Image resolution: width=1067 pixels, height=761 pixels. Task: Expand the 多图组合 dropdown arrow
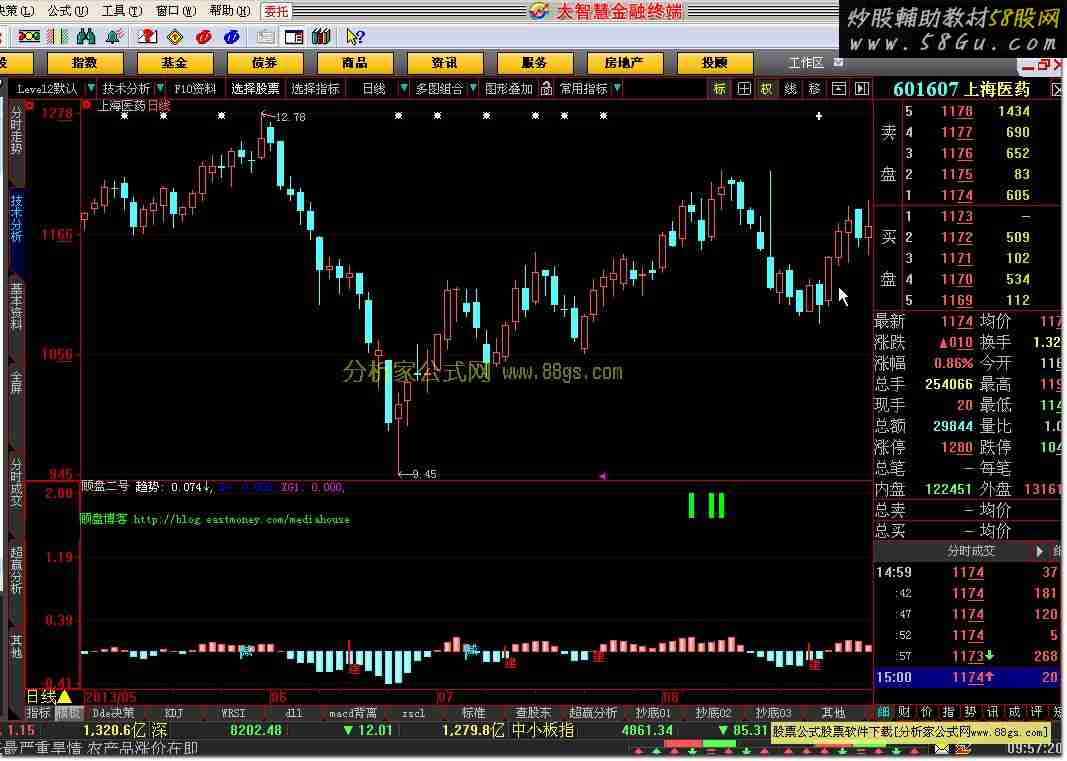point(473,88)
